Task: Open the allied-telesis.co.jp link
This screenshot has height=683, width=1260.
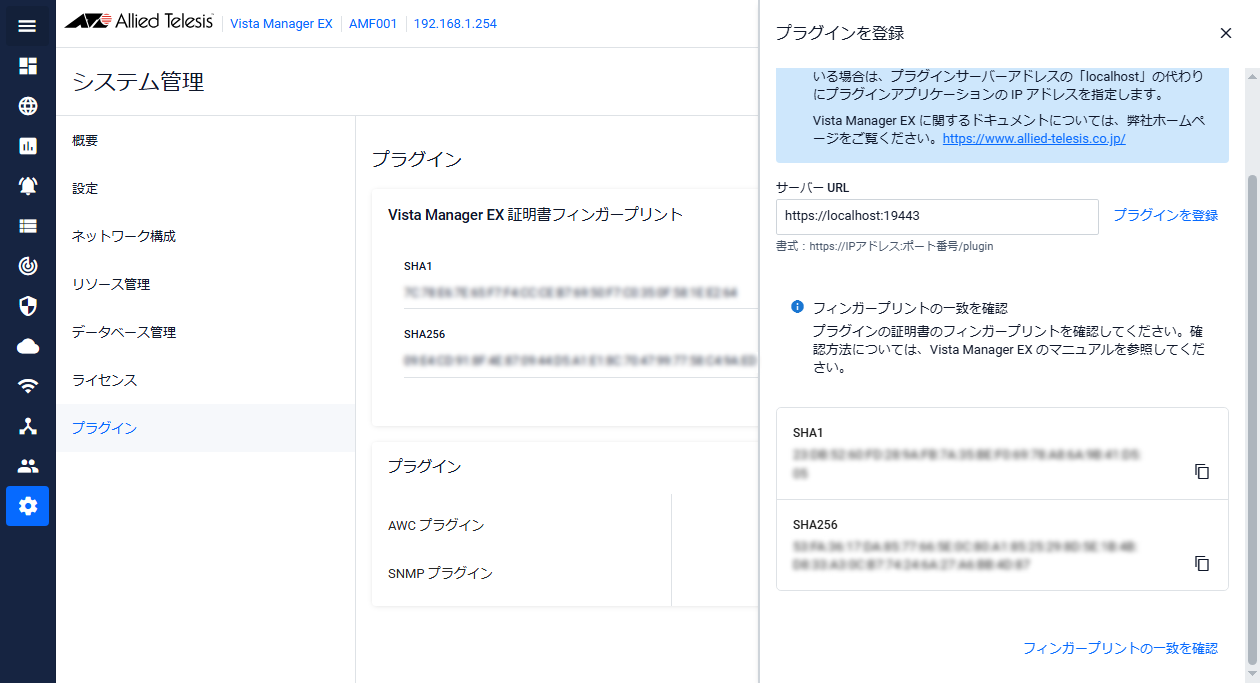Action: (1034, 139)
